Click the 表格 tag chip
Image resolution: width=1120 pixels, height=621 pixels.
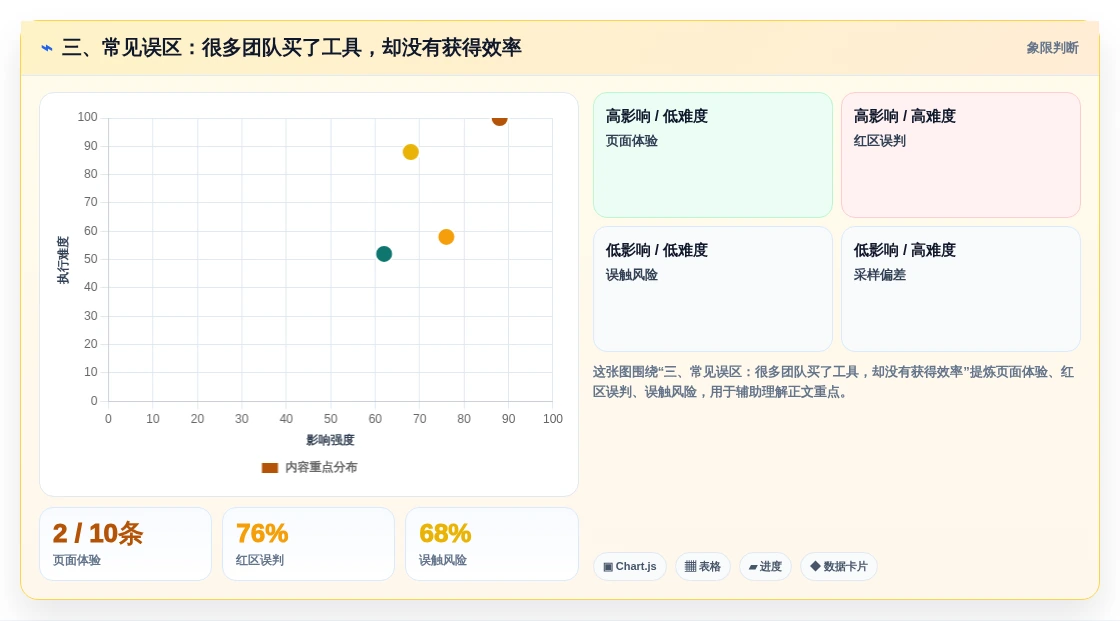(x=703, y=567)
